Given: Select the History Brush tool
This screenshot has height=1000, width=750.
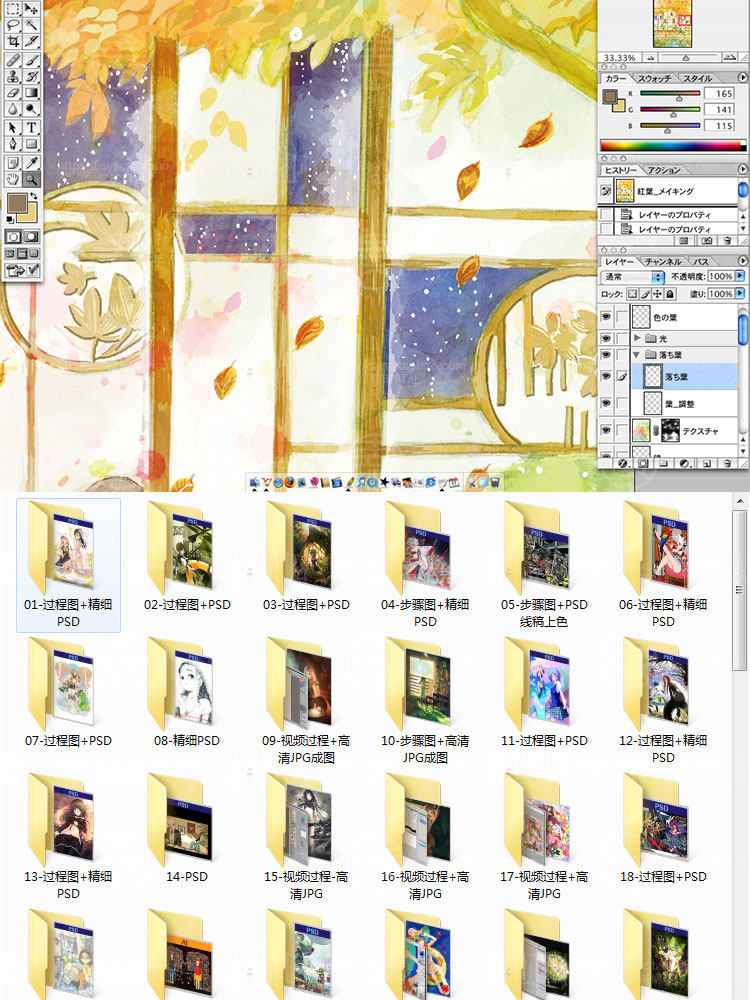Looking at the screenshot, I should click(31, 77).
